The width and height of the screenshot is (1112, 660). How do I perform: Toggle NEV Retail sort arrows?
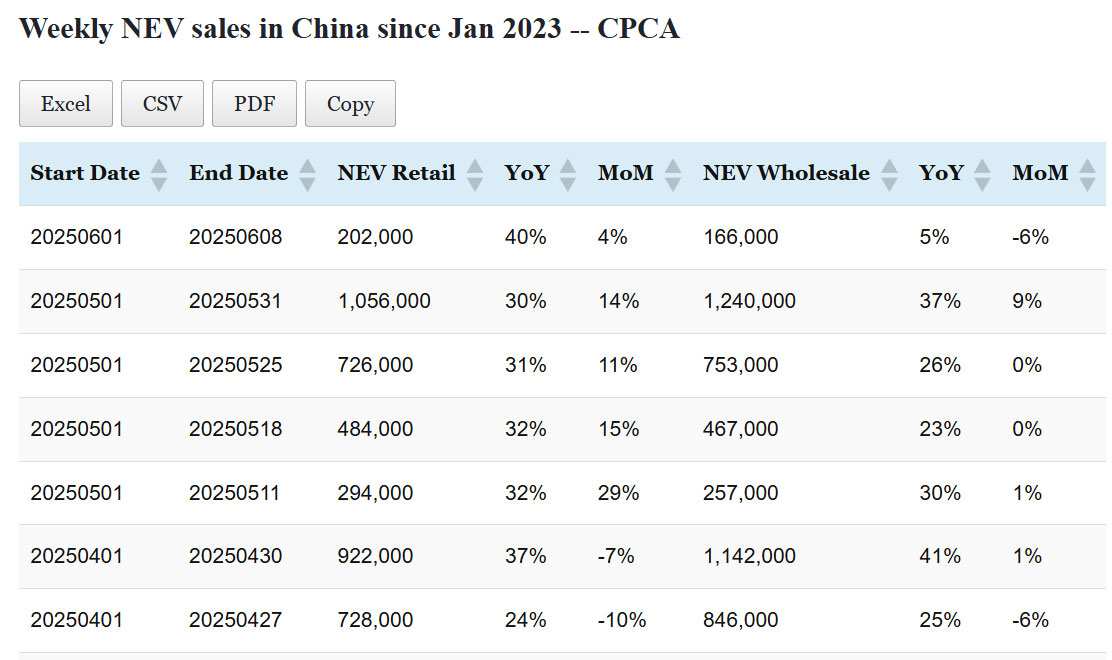click(475, 174)
